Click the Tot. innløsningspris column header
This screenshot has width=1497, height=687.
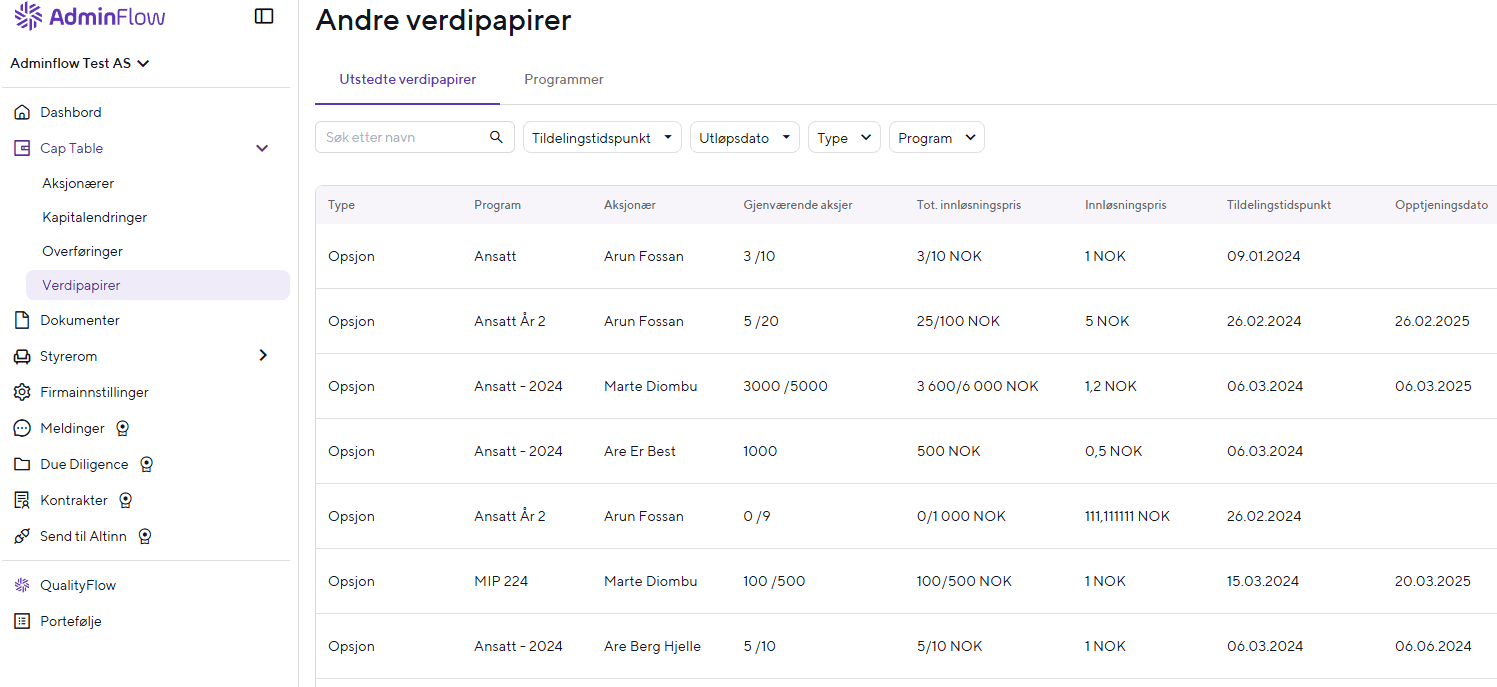tap(969, 205)
